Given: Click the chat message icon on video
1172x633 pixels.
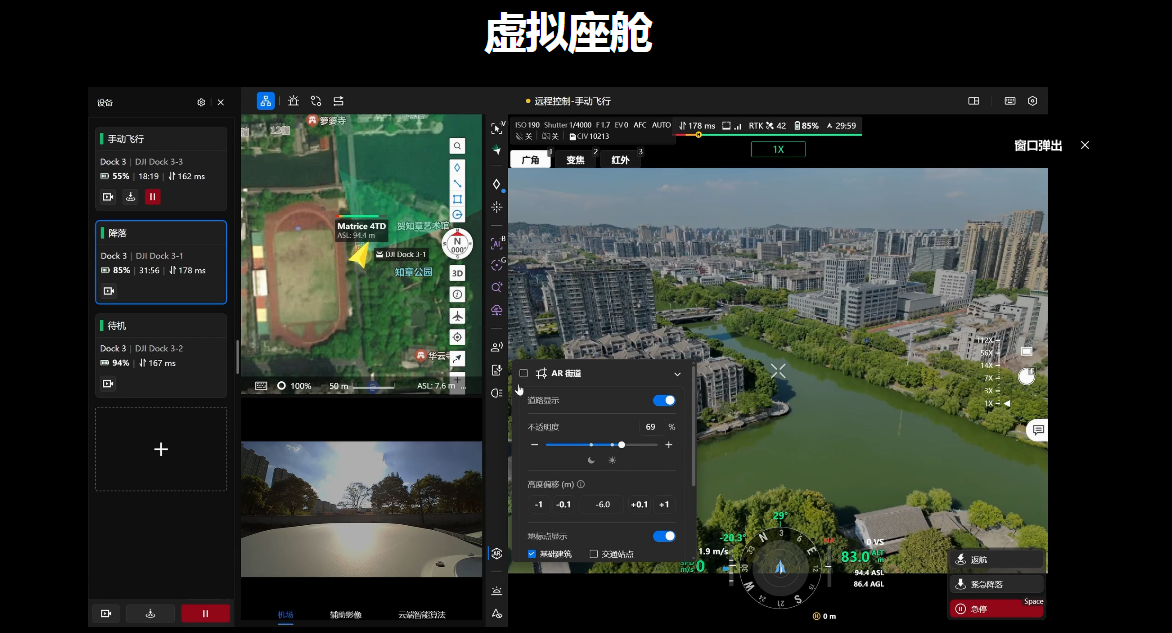Looking at the screenshot, I should (x=1038, y=430).
